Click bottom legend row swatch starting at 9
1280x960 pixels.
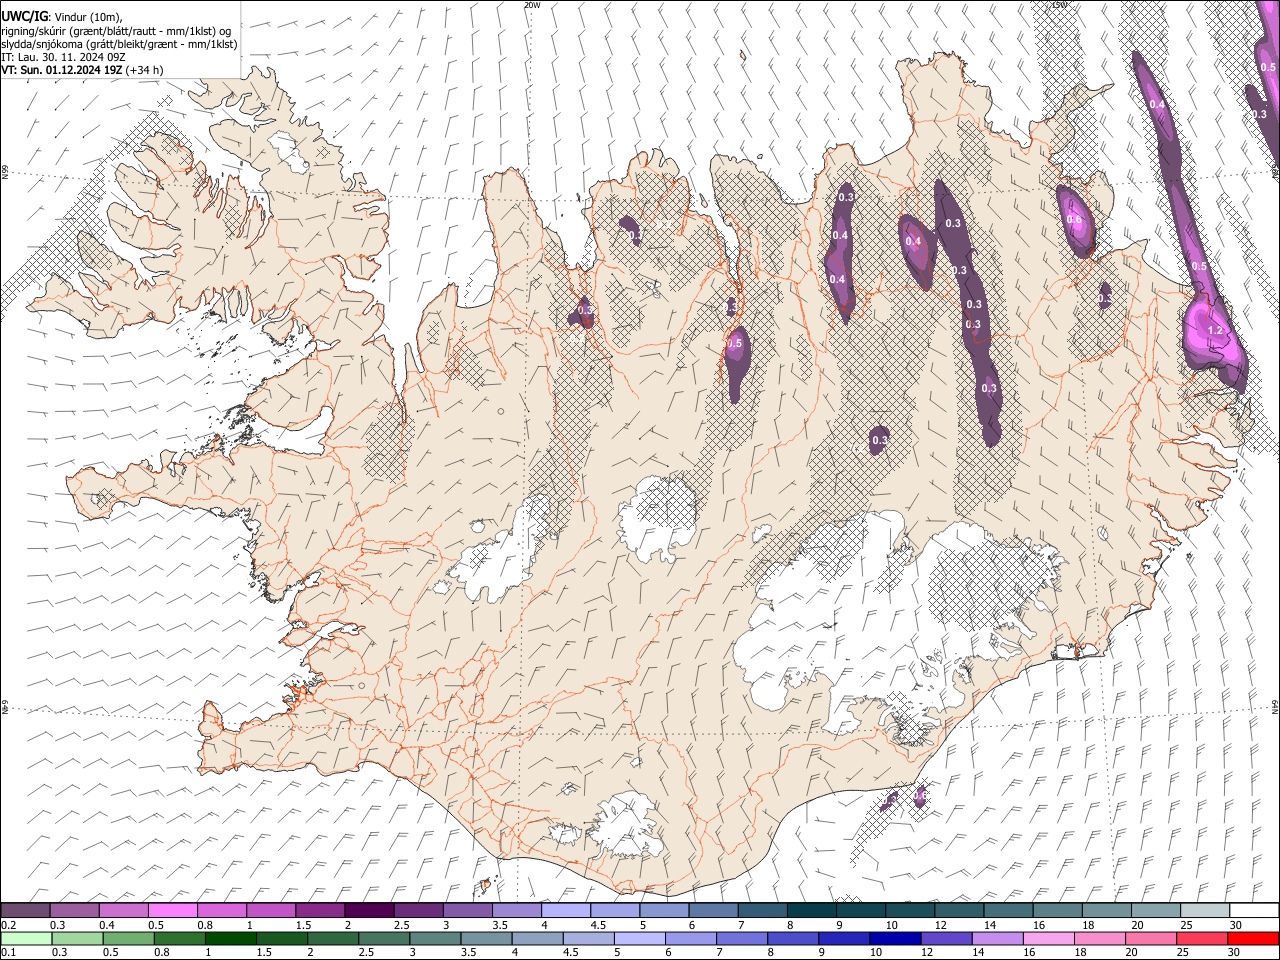[844, 938]
